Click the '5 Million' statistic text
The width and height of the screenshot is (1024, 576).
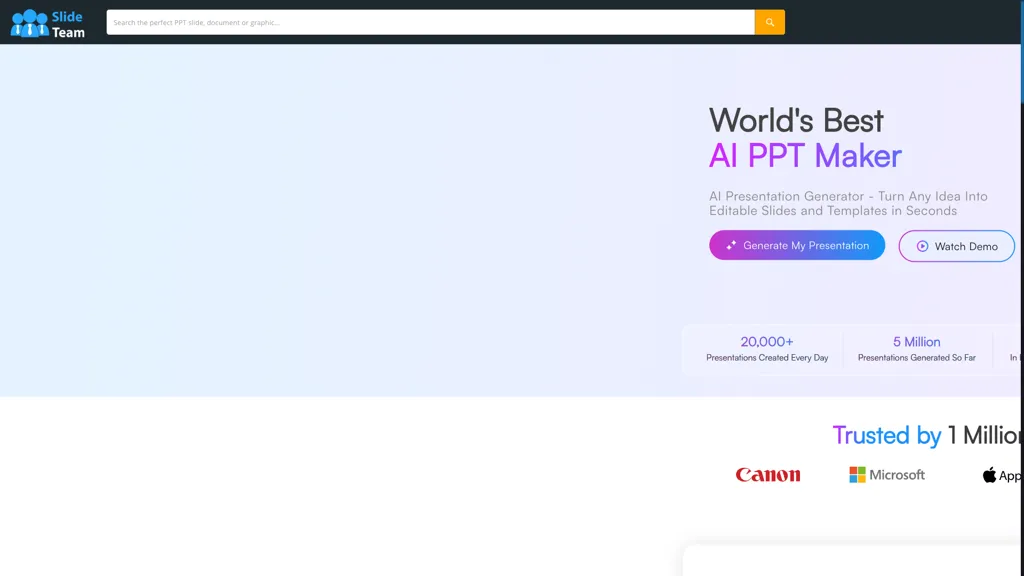pyautogui.click(x=916, y=342)
